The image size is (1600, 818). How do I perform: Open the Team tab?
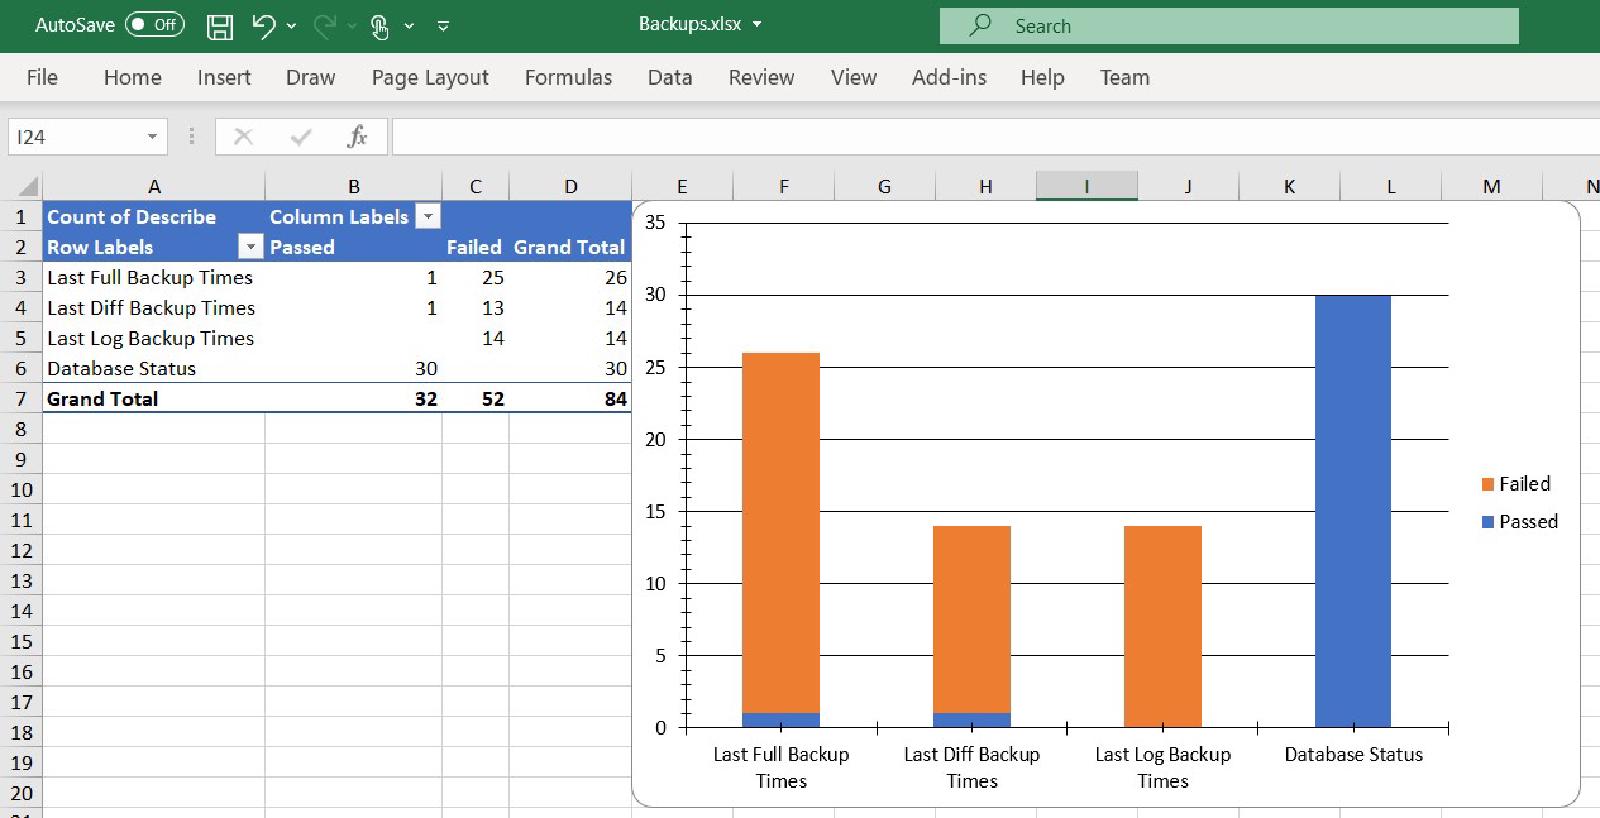(1125, 77)
